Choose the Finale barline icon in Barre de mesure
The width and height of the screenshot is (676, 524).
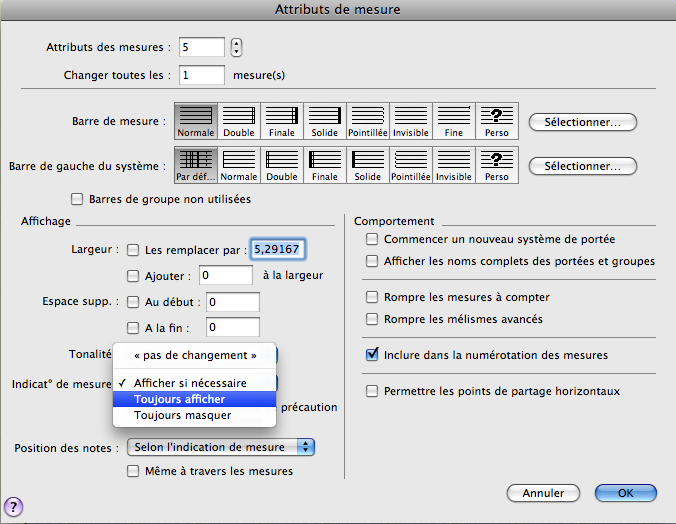281,120
